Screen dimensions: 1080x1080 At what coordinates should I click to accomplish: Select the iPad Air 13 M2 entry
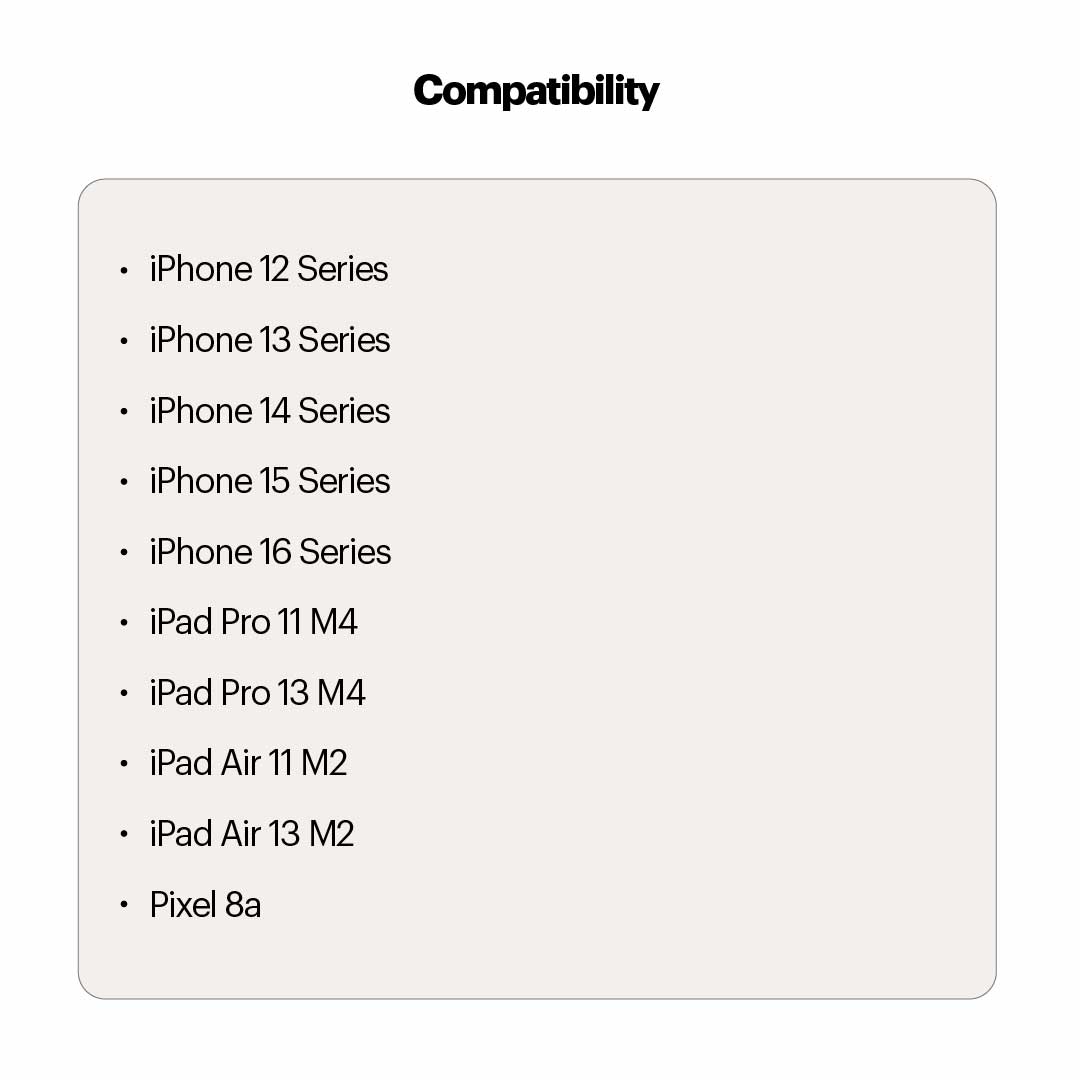pos(252,834)
